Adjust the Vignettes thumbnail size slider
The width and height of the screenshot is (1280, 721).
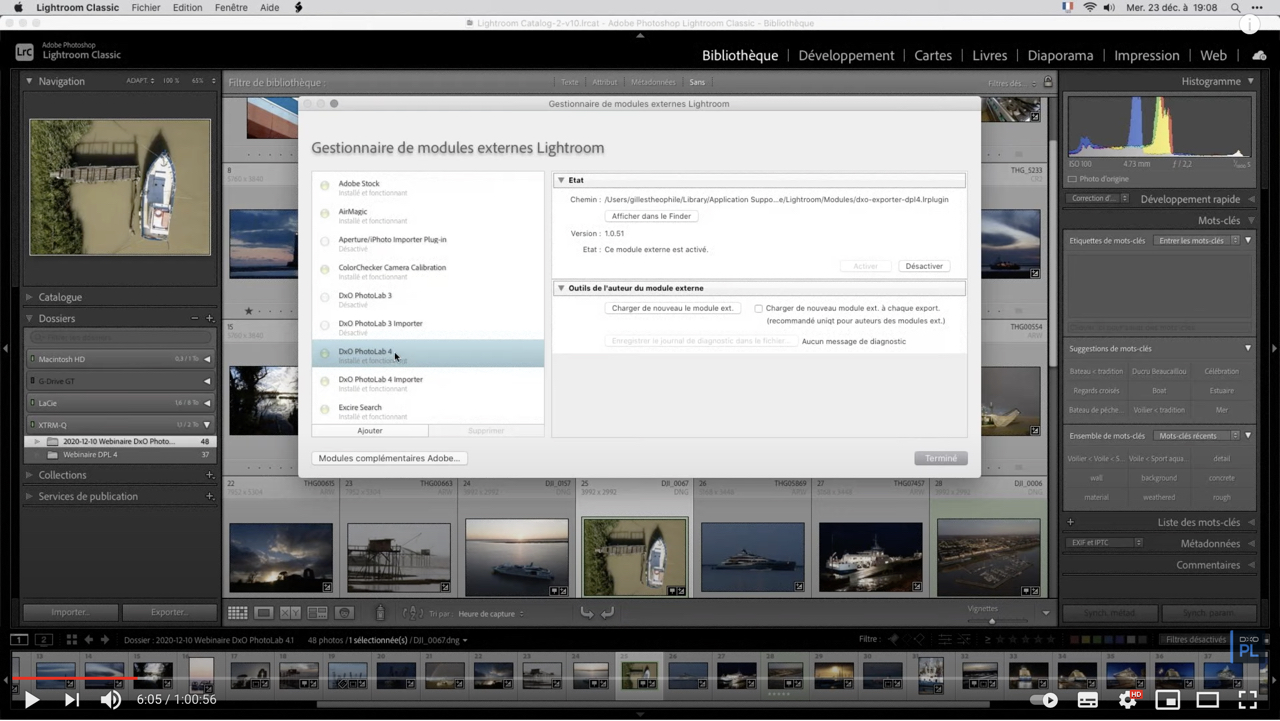(x=992, y=619)
